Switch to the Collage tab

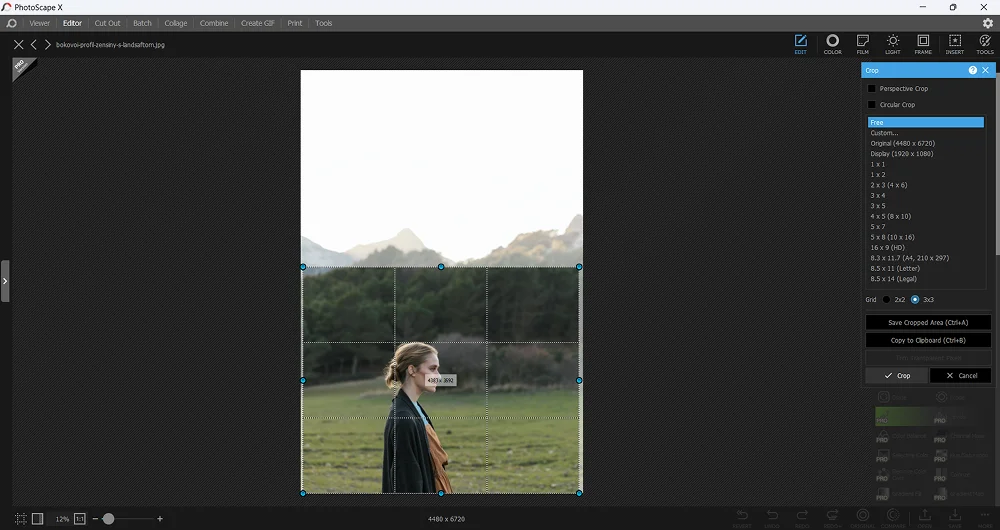[x=175, y=23]
